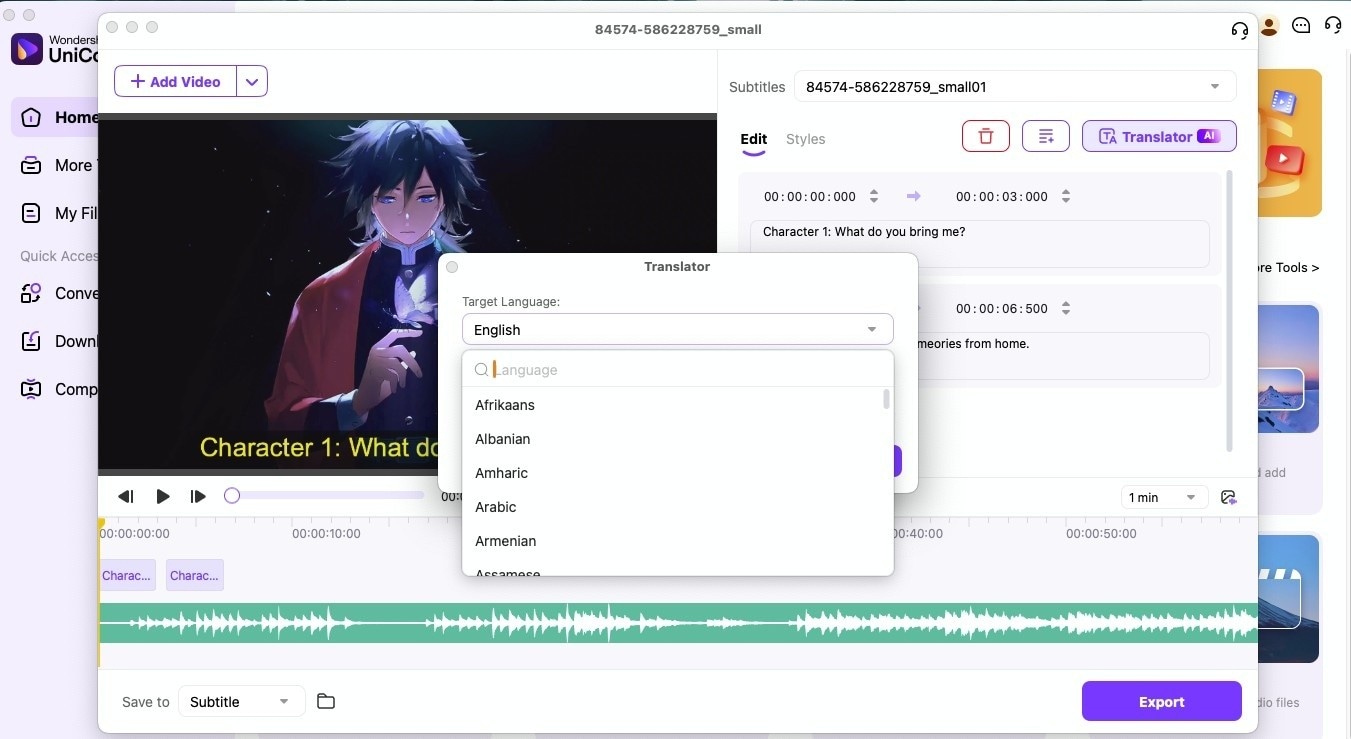Open the Target Language dropdown showing English
This screenshot has width=1351, height=739.
677,330
